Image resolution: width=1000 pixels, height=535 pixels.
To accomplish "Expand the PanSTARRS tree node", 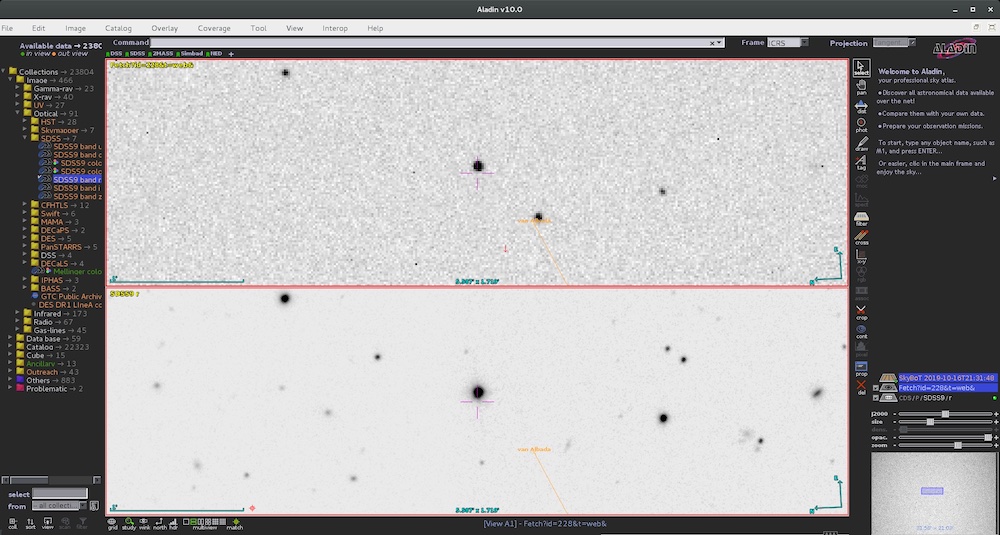I will pyautogui.click(x=26, y=247).
